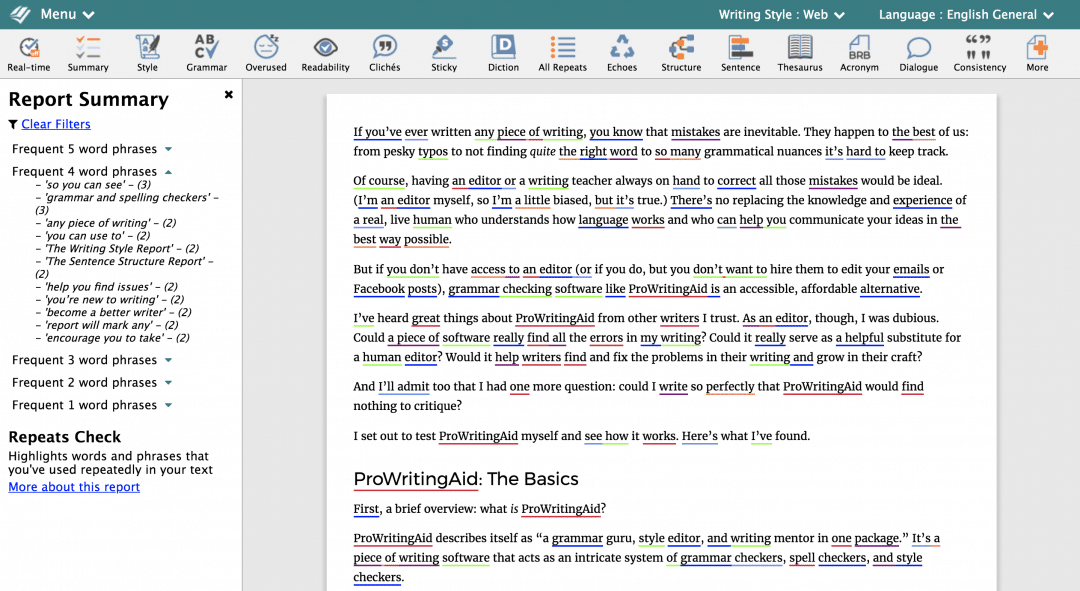Open the 'More about this report' link
Image resolution: width=1080 pixels, height=591 pixels.
(x=74, y=486)
